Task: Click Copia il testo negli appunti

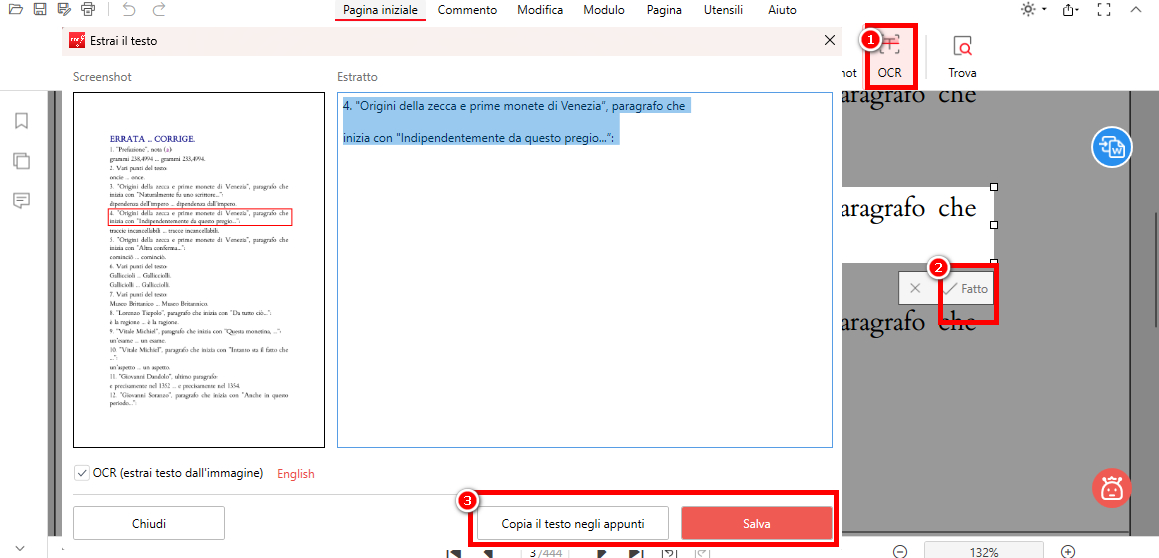Action: [573, 524]
